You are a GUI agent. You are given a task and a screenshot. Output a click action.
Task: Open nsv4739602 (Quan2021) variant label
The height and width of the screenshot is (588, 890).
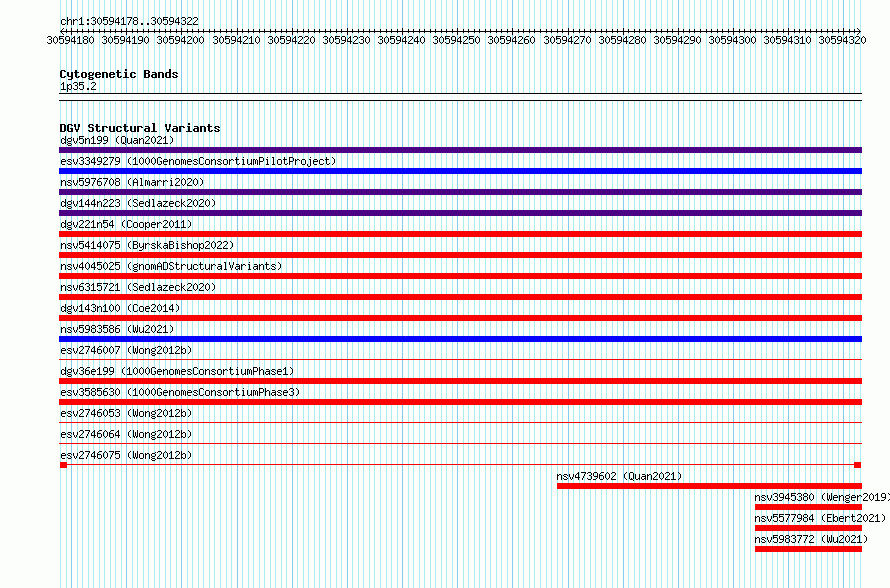pyautogui.click(x=619, y=476)
